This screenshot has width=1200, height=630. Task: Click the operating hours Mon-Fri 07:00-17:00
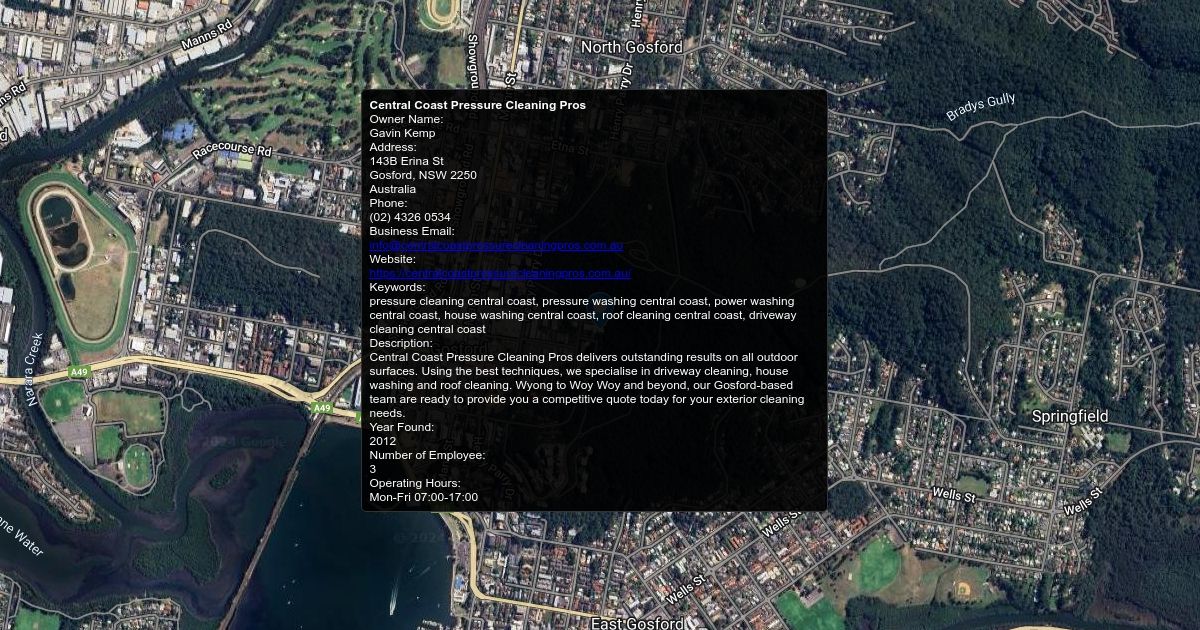click(424, 497)
